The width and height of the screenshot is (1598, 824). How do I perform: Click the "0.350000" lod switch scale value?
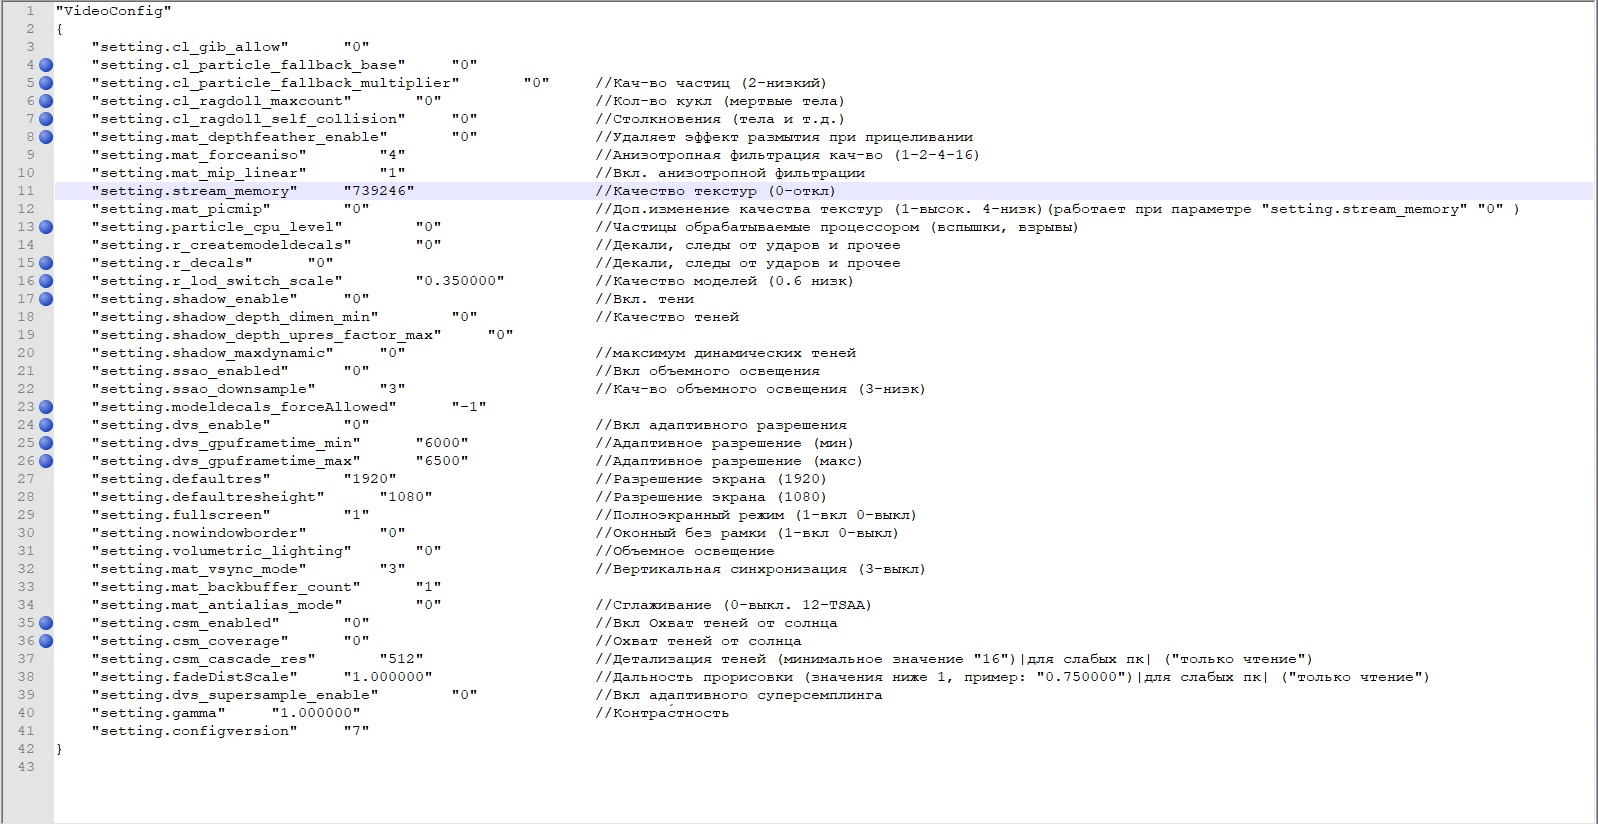[x=459, y=281]
